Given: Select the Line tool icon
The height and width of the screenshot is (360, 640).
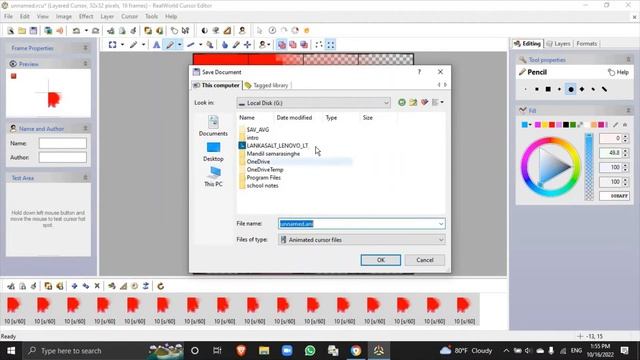Looking at the screenshot, I should pos(191,45).
